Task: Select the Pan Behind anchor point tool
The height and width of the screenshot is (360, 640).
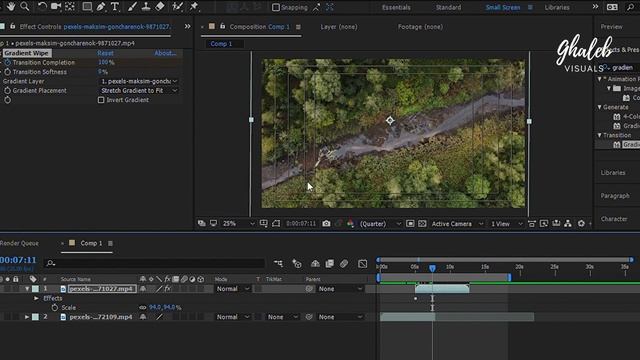Action: click(x=70, y=6)
